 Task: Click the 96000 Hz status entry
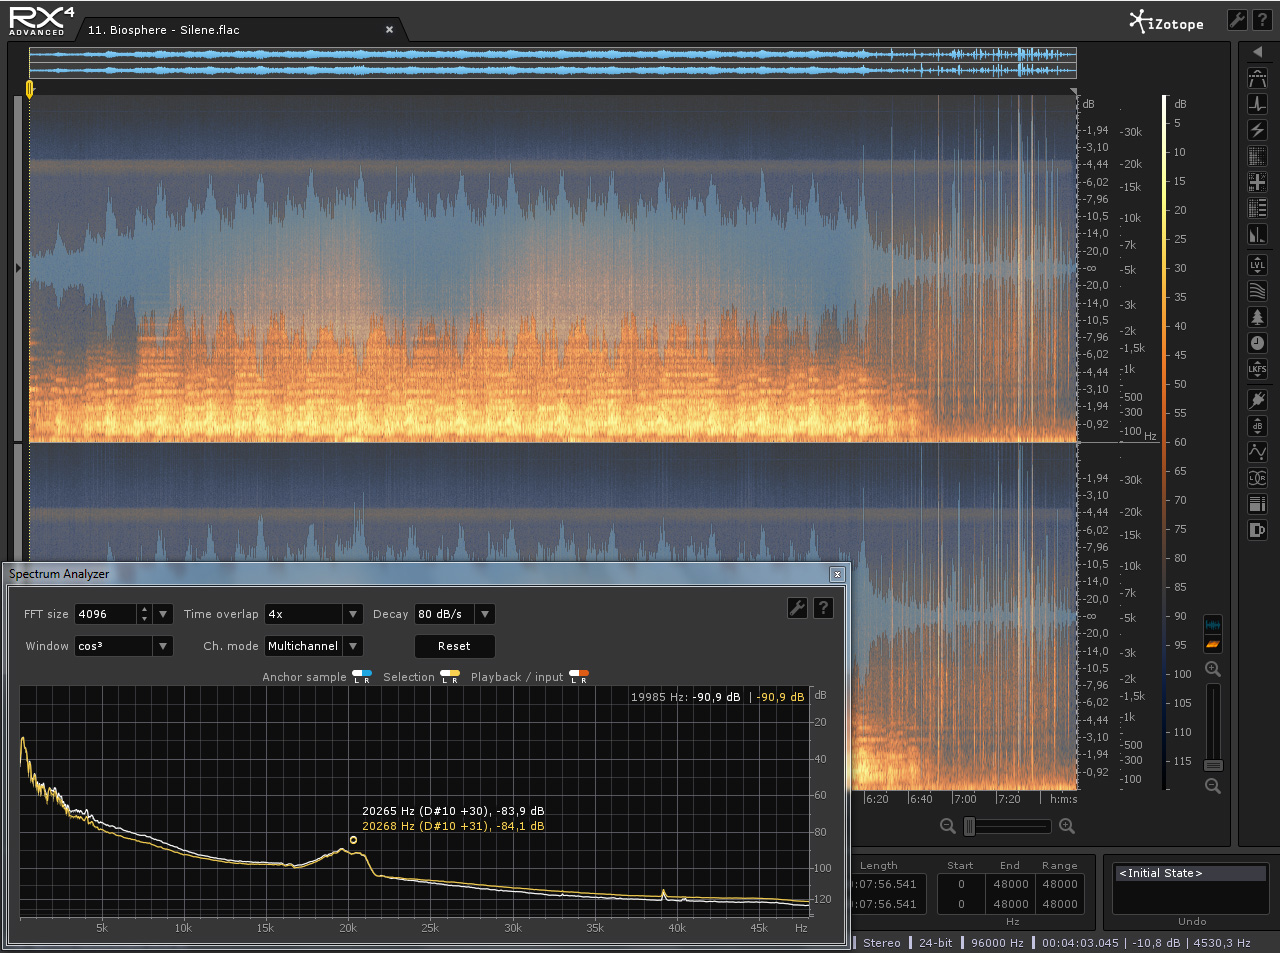(997, 942)
